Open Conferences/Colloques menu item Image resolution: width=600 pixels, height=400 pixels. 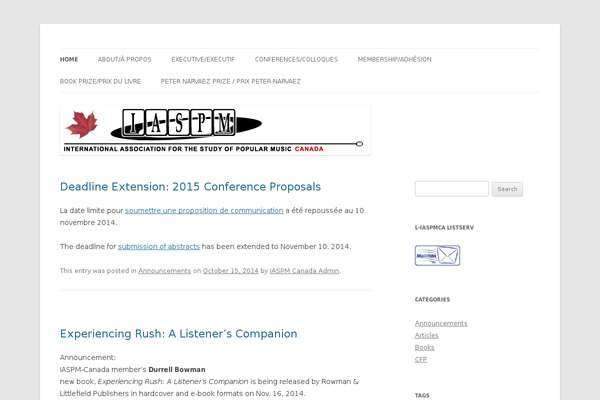[x=296, y=59]
